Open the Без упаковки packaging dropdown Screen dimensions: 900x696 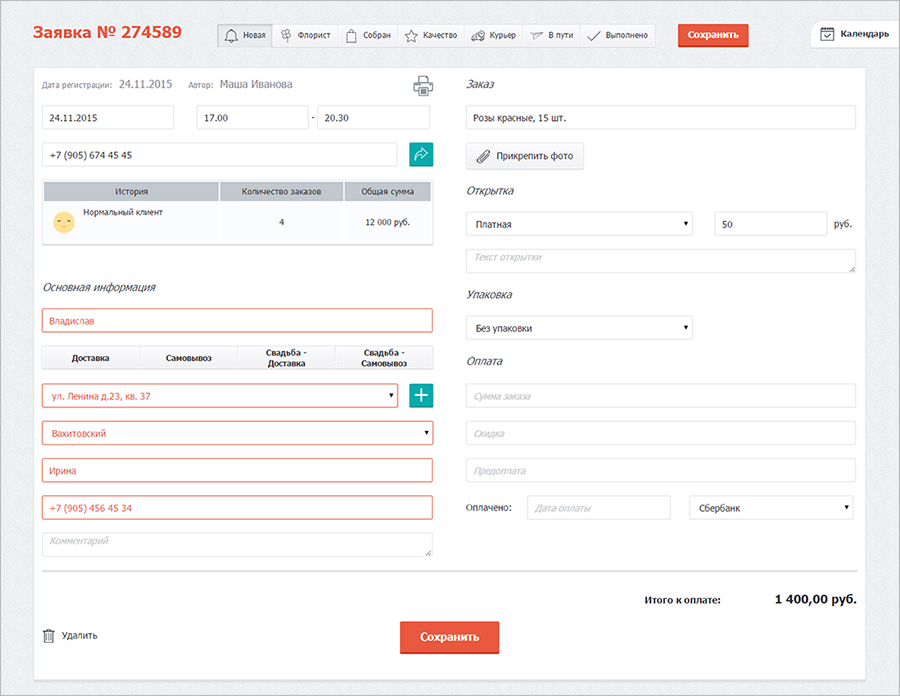579,328
